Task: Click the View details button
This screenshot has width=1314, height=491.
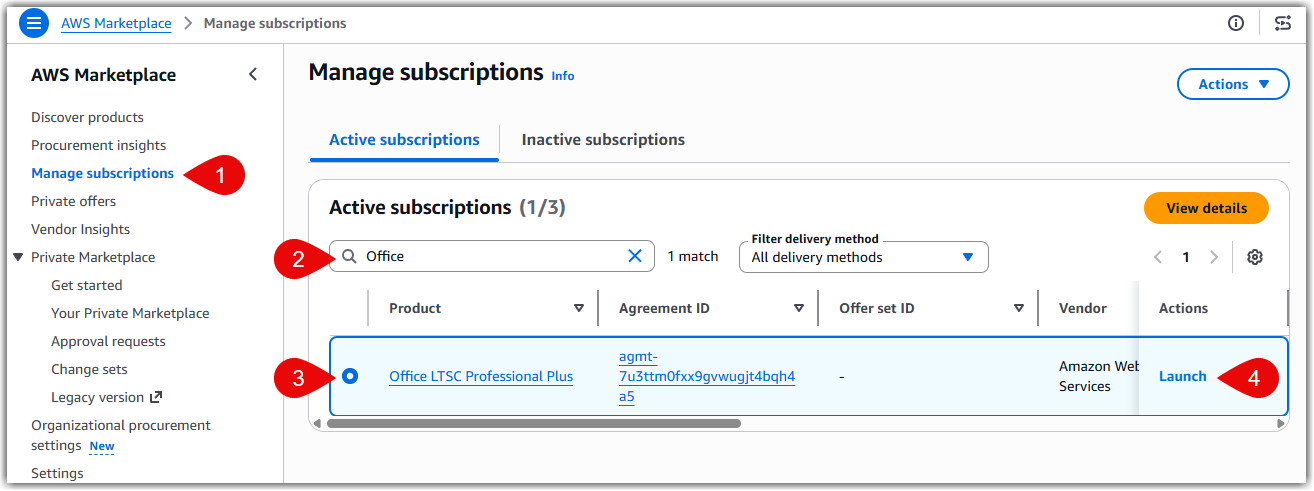Action: [1206, 208]
